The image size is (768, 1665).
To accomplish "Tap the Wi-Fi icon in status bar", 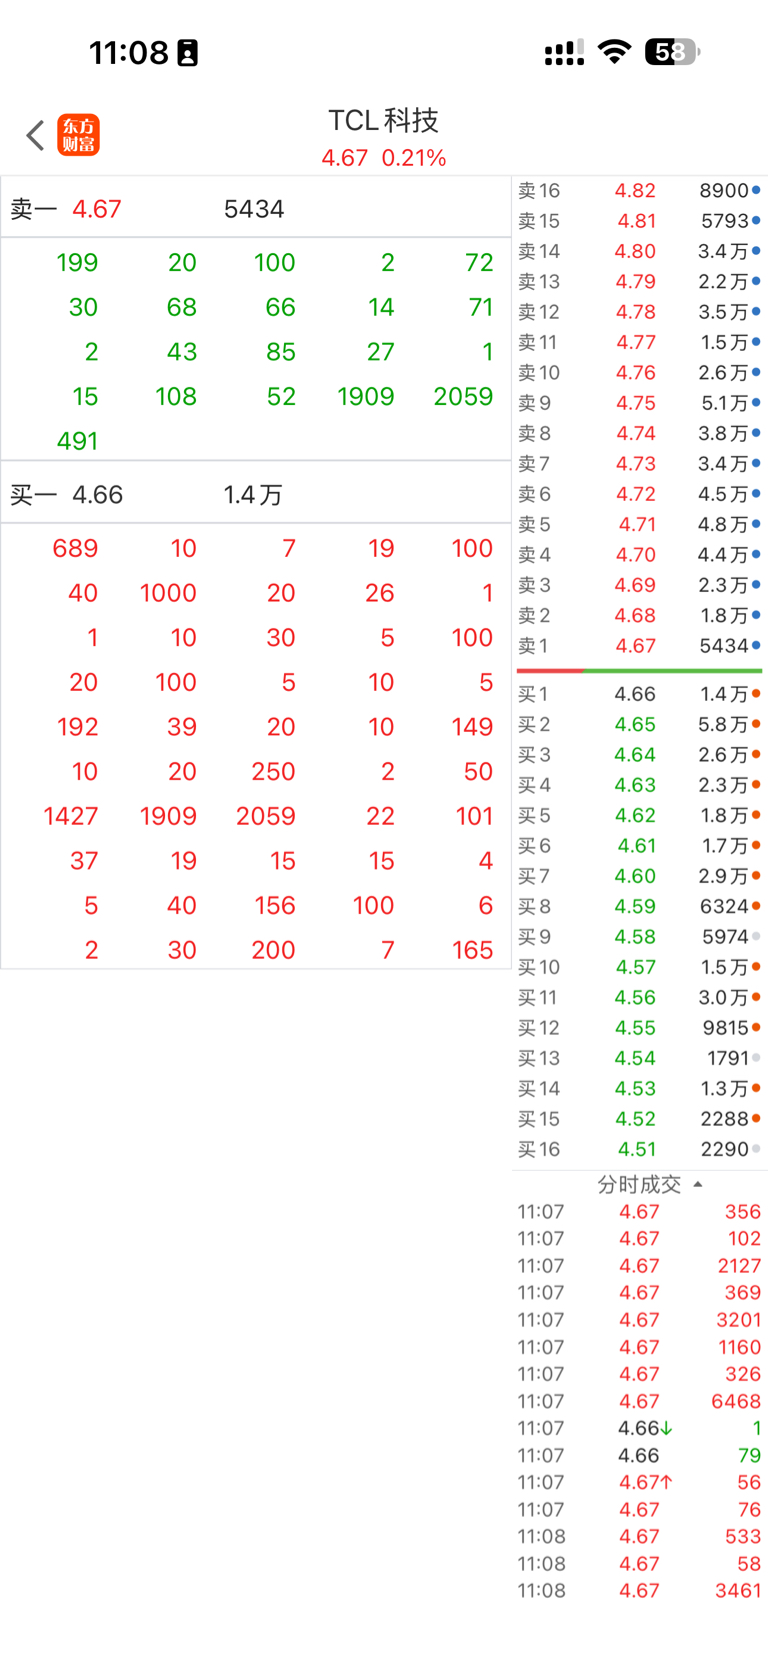I will tap(615, 52).
